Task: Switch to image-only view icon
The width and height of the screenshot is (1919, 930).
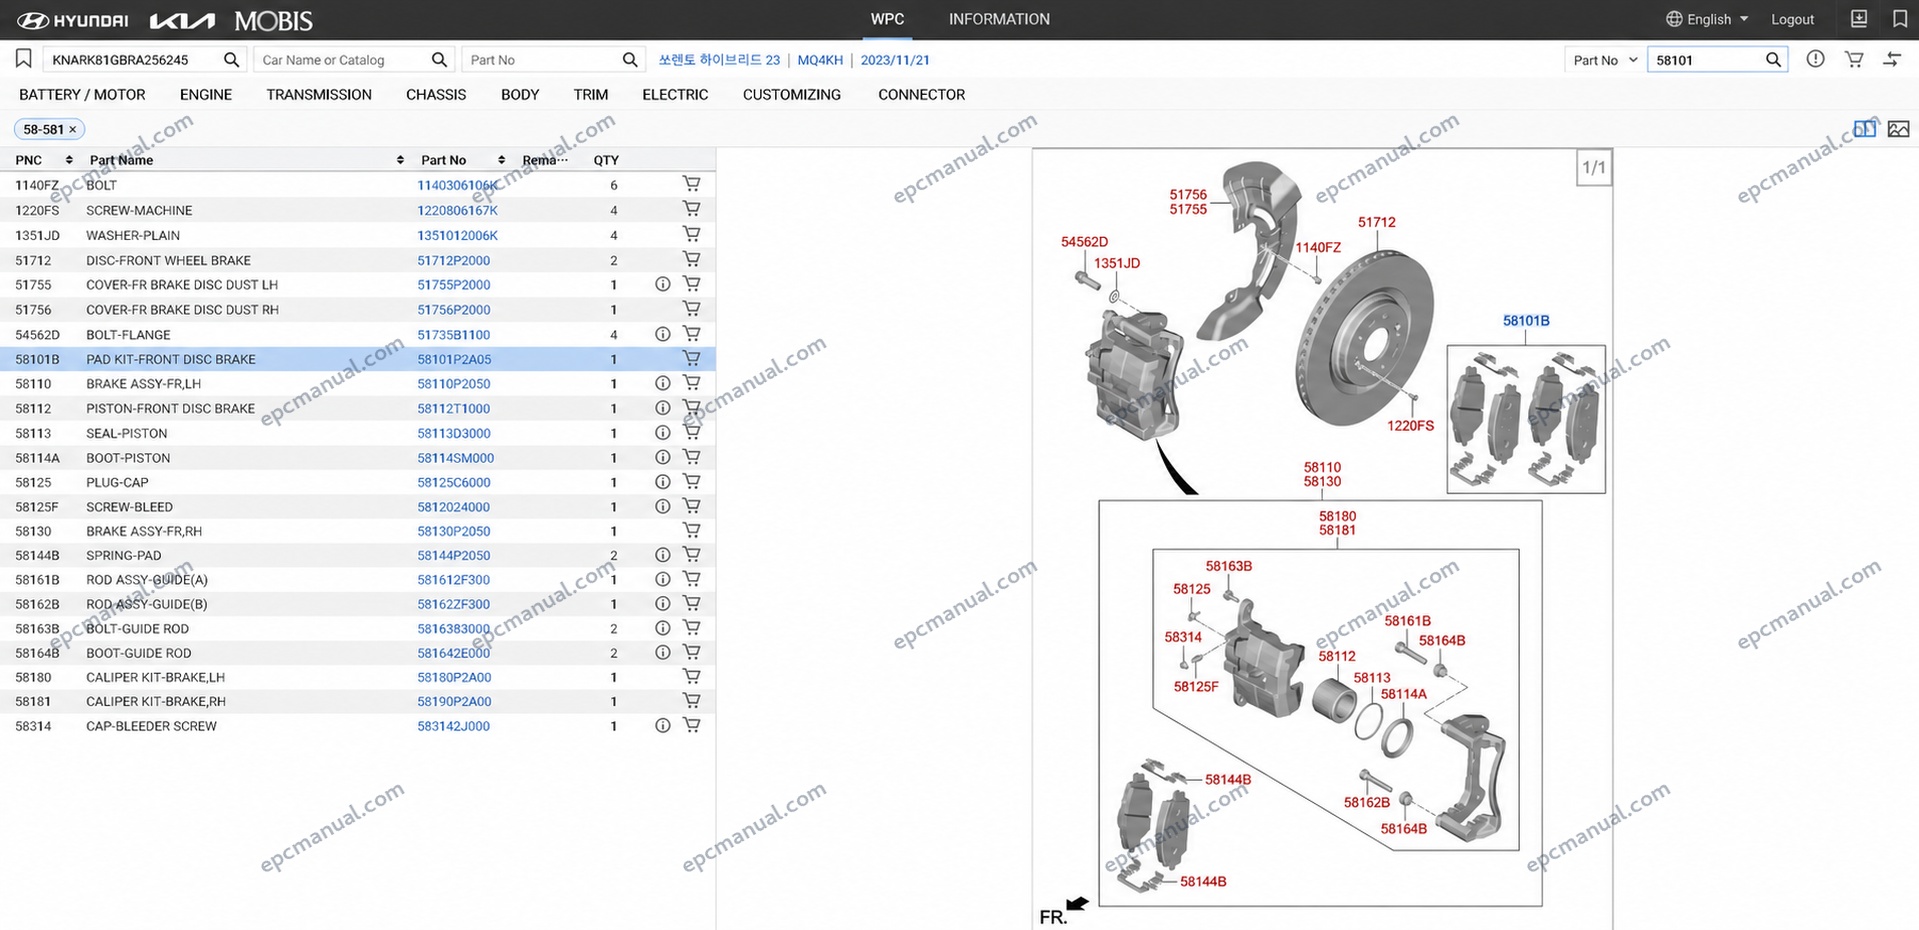Action: point(1898,129)
